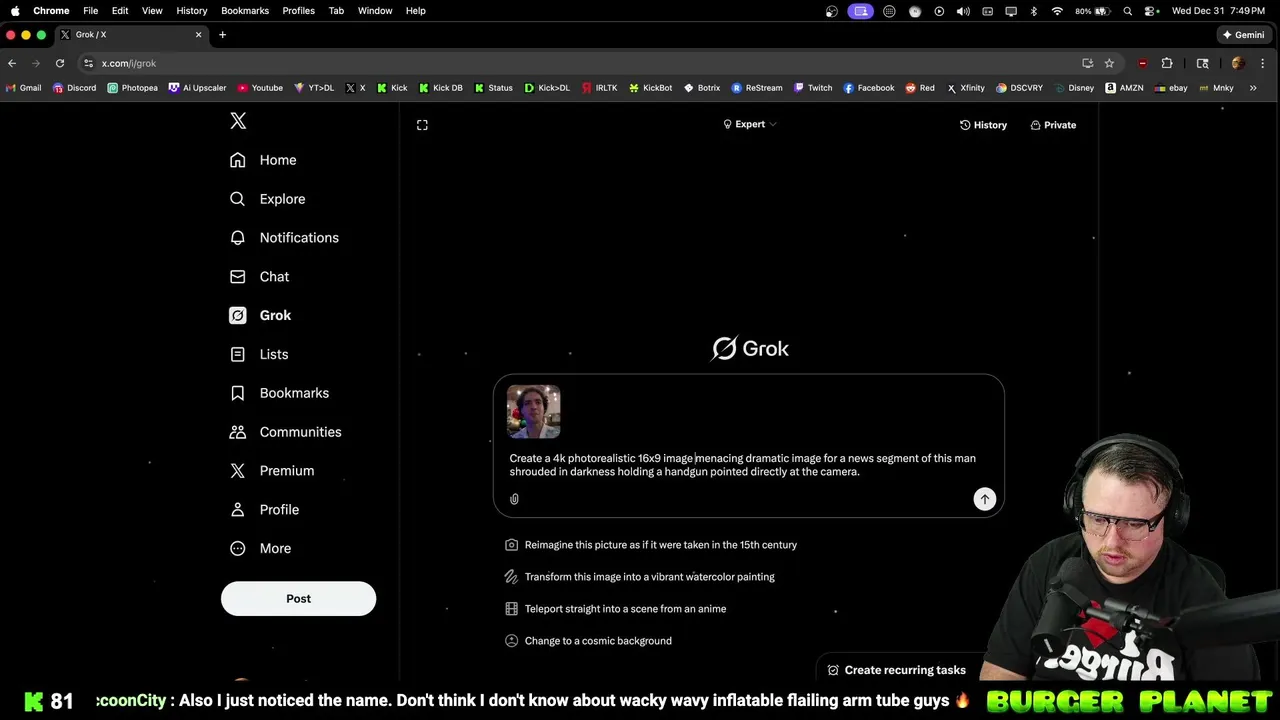Open Chrome extensions puzzle icon

click(1167, 63)
